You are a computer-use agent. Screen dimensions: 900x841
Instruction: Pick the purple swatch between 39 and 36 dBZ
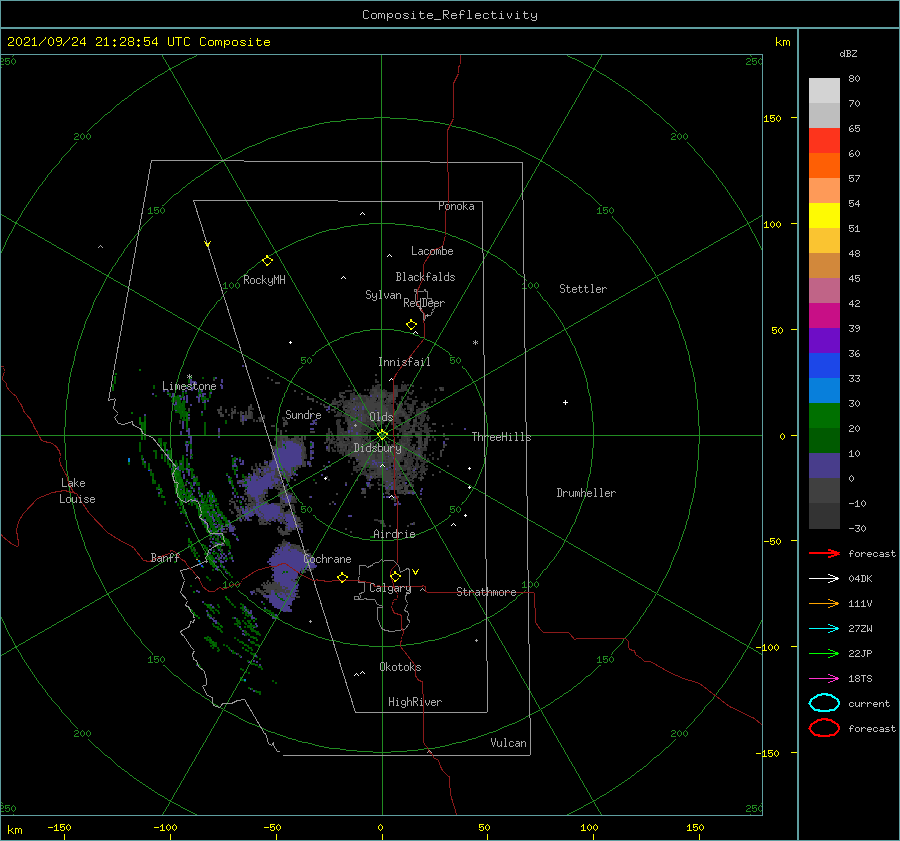point(824,340)
